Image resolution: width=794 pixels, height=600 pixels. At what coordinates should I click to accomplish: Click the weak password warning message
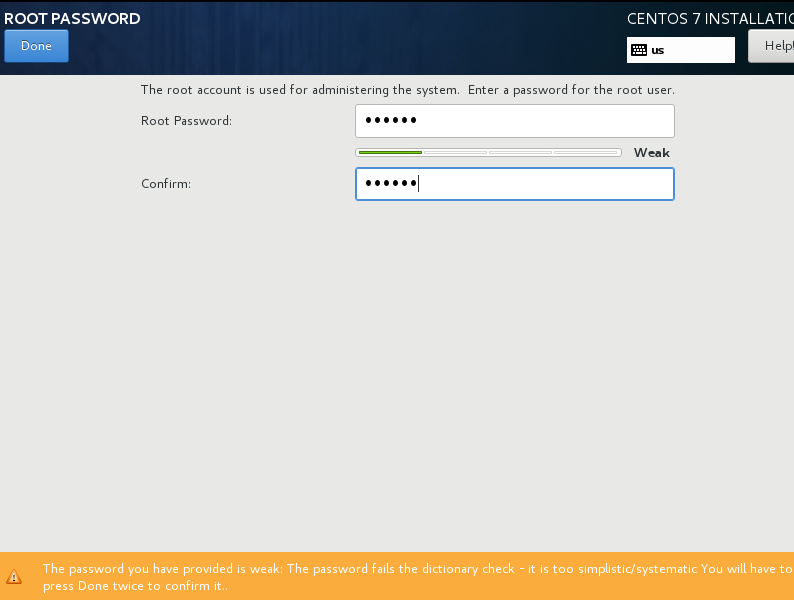coord(418,577)
